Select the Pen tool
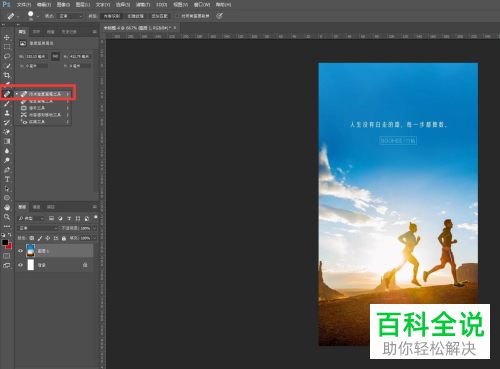 [x=7, y=170]
